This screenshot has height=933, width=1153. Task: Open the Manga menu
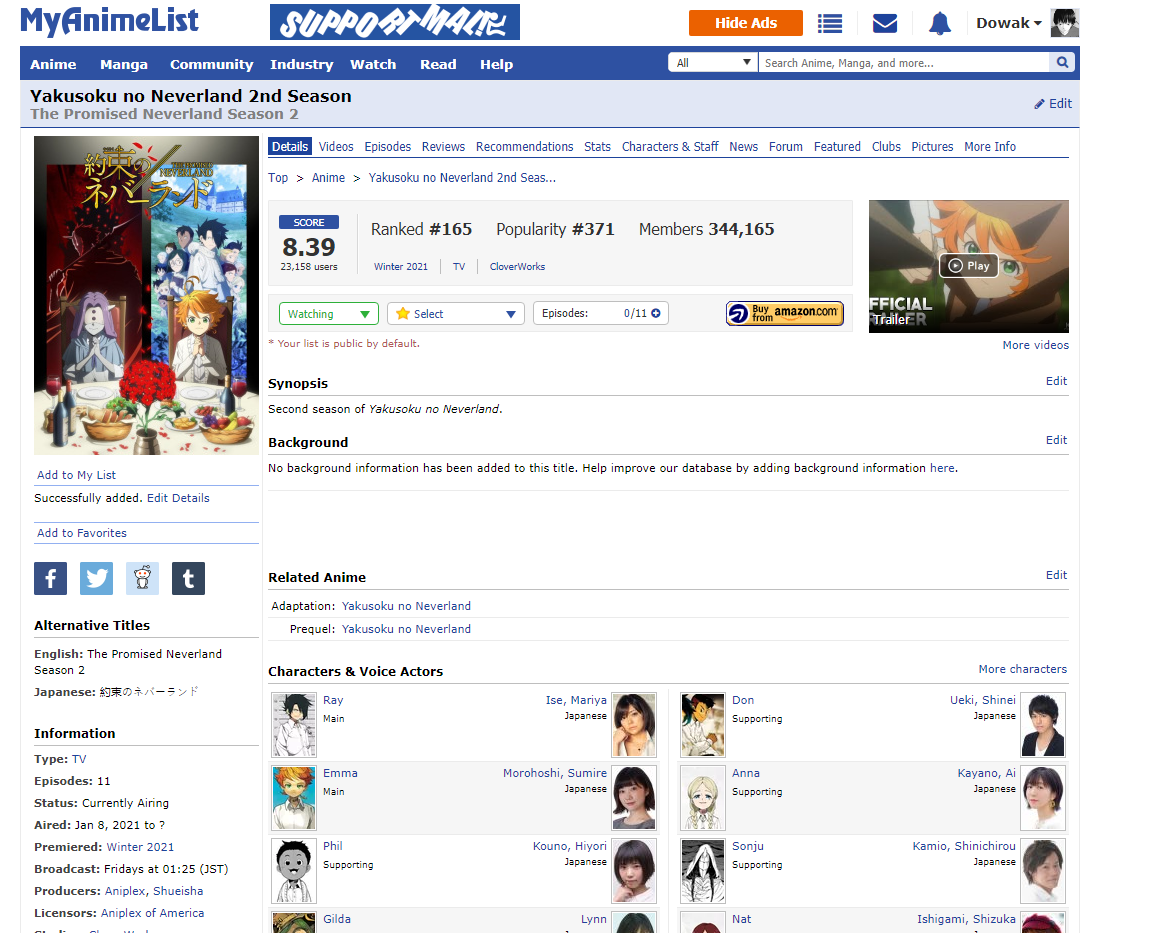(x=124, y=64)
